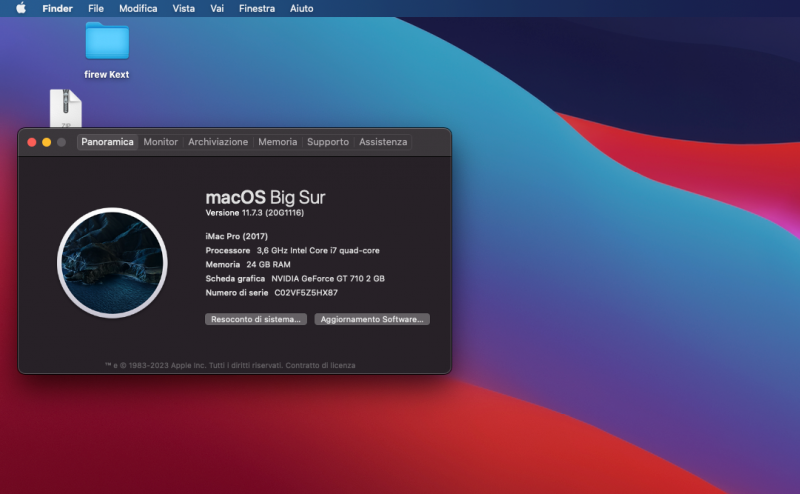Open the firew Kext folder on desktop

[x=107, y=41]
